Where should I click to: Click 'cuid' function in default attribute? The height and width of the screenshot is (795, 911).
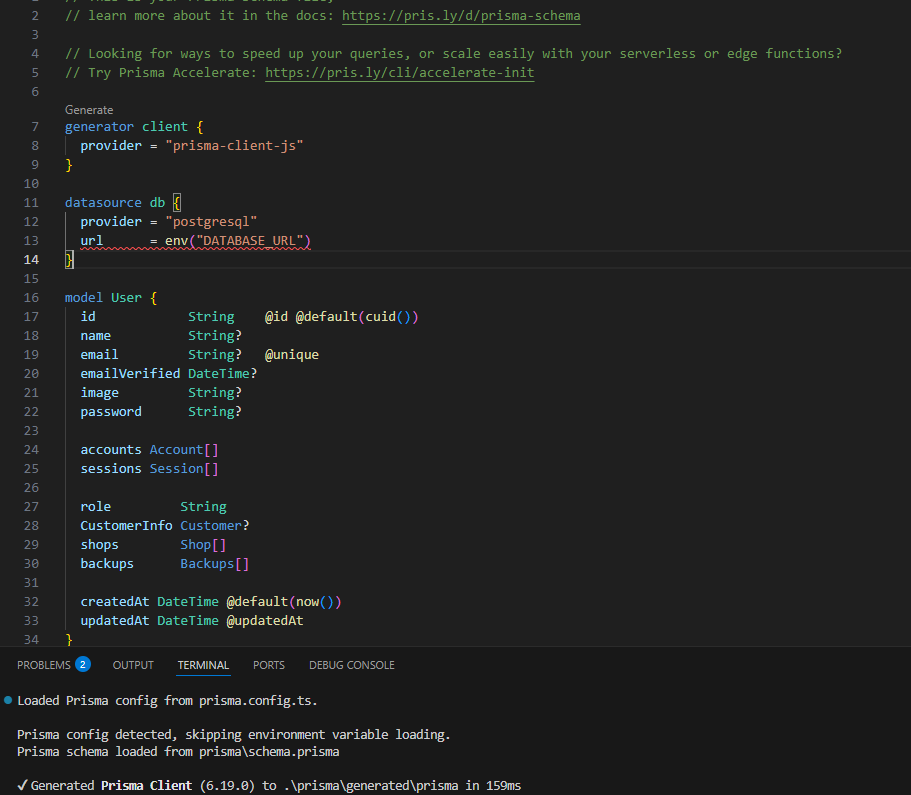coord(381,317)
